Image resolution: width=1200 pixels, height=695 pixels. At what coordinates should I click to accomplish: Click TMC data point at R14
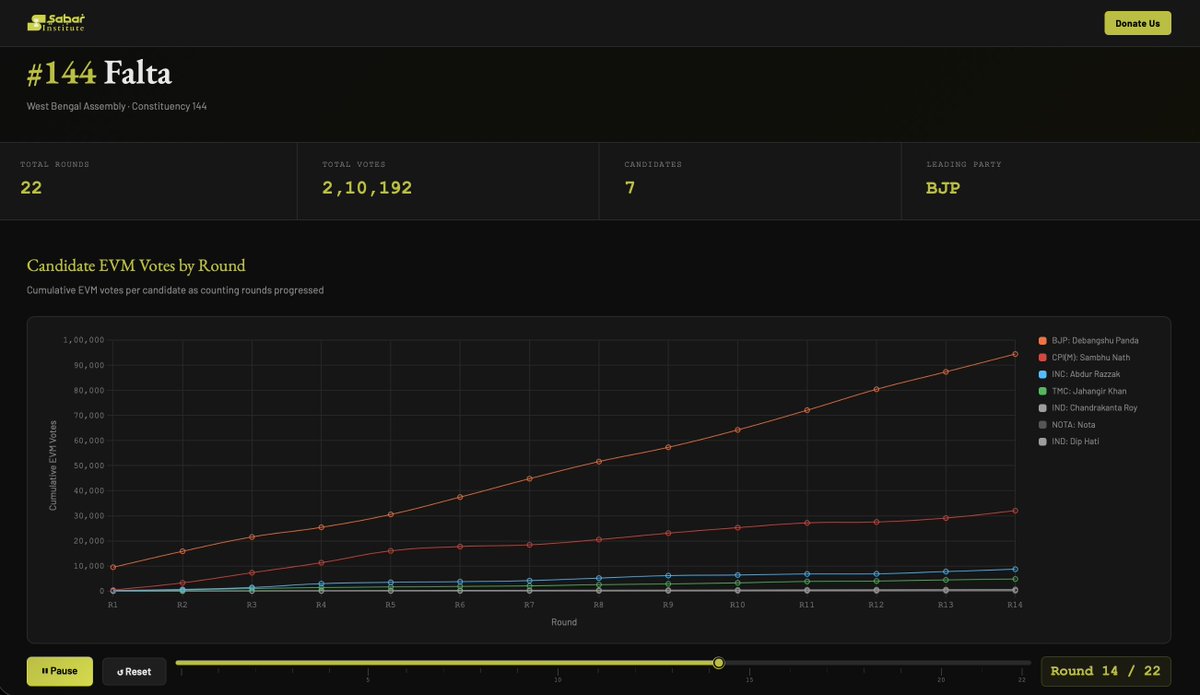(1014, 579)
